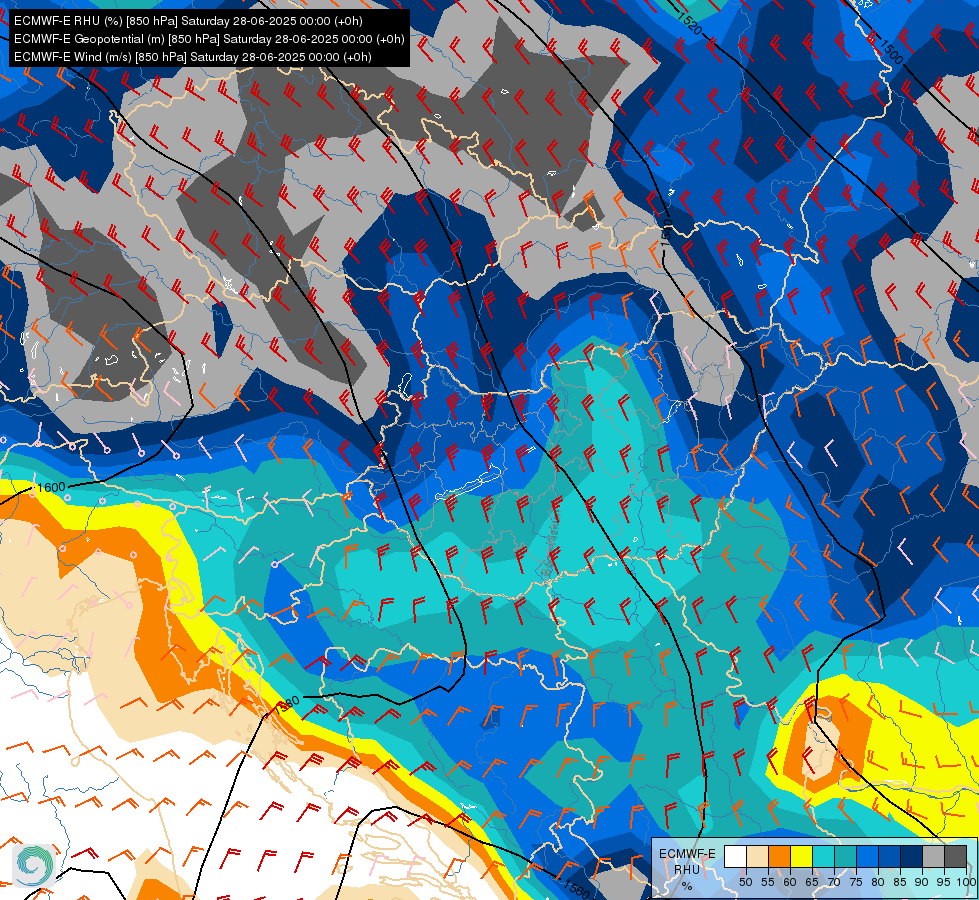
Task: Click legend tick value '95'
Action: pos(943,882)
